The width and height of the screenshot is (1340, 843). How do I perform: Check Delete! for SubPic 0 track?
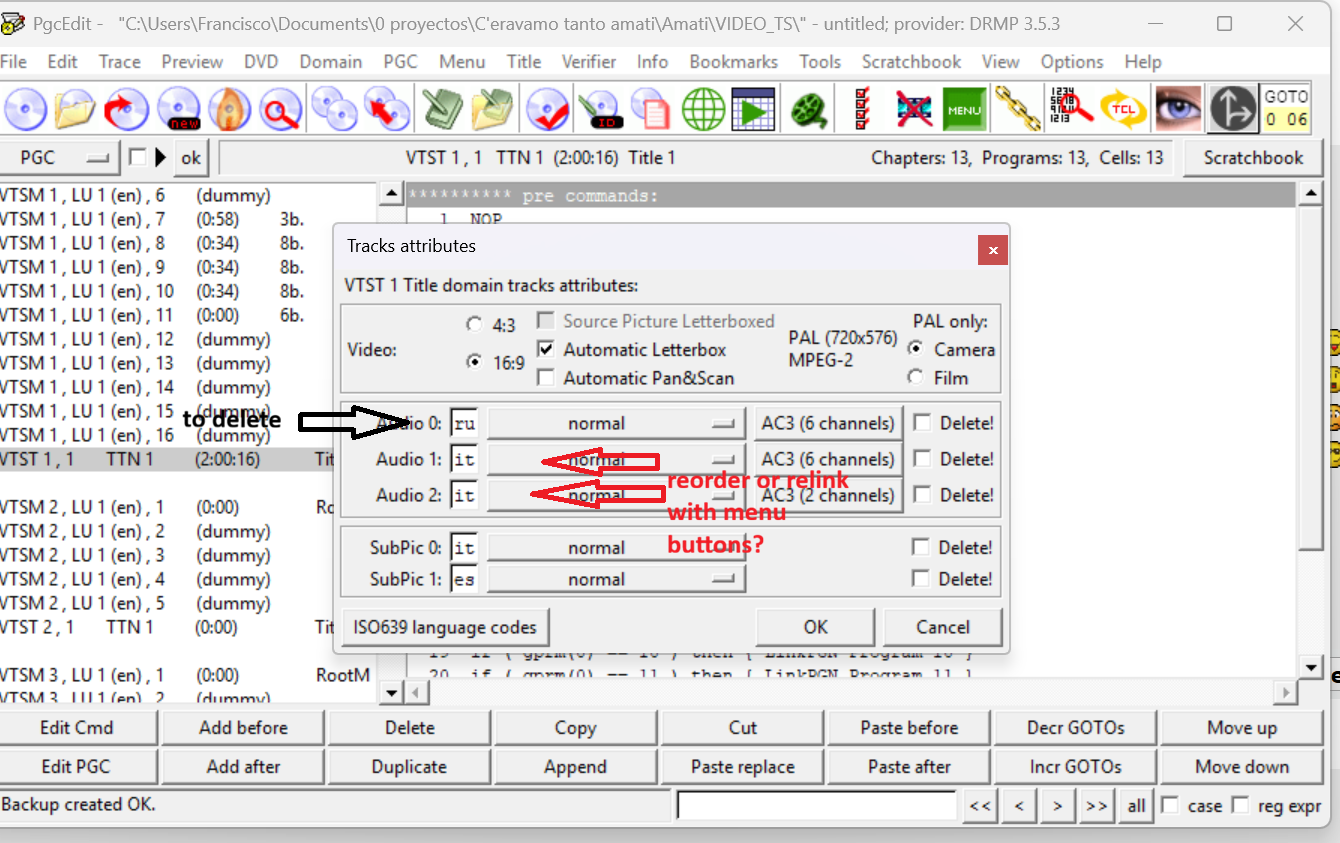(x=922, y=548)
